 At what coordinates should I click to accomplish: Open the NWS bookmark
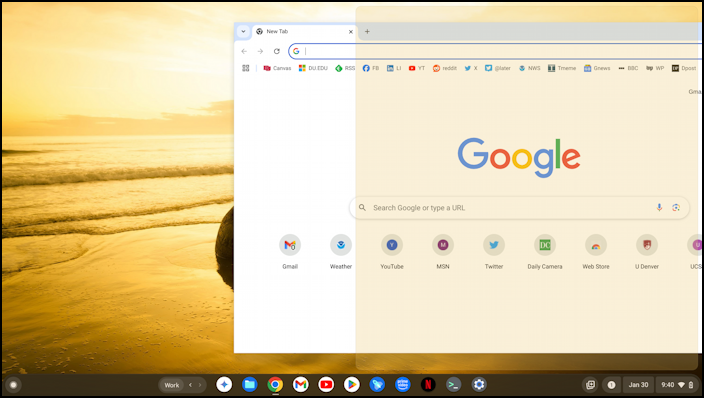[x=530, y=68]
